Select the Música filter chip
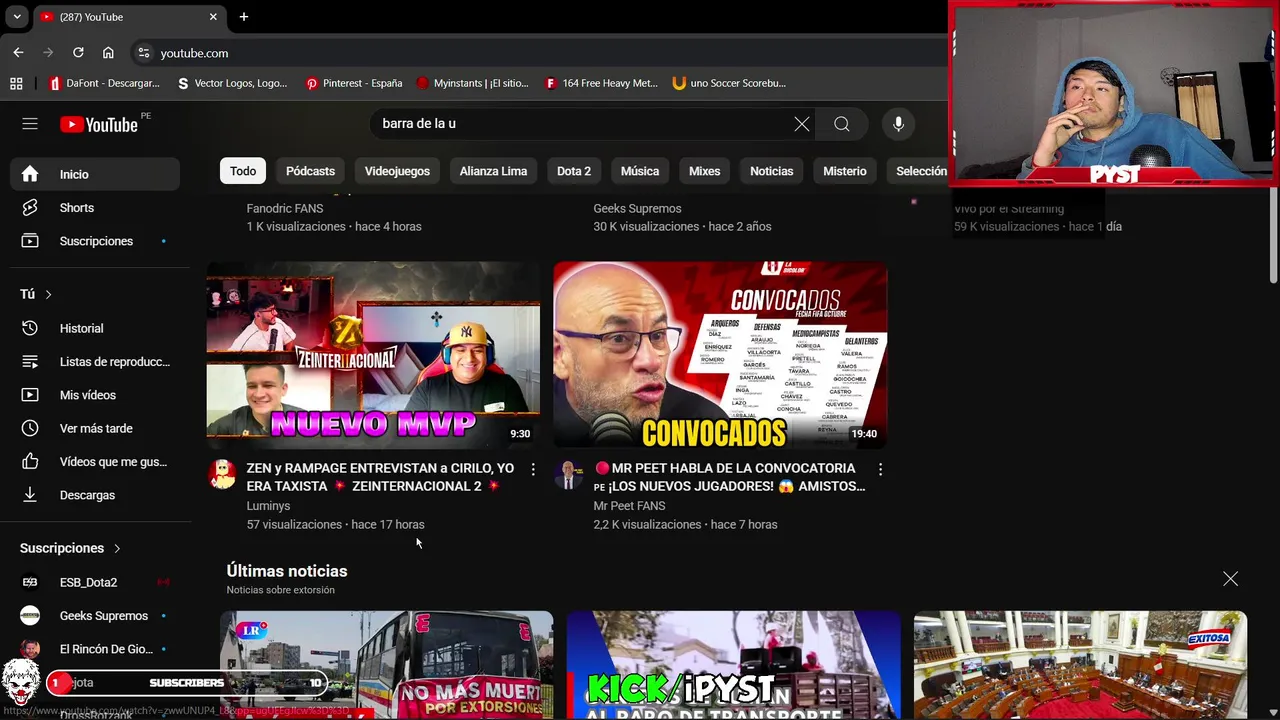The width and height of the screenshot is (1280, 720). point(640,171)
